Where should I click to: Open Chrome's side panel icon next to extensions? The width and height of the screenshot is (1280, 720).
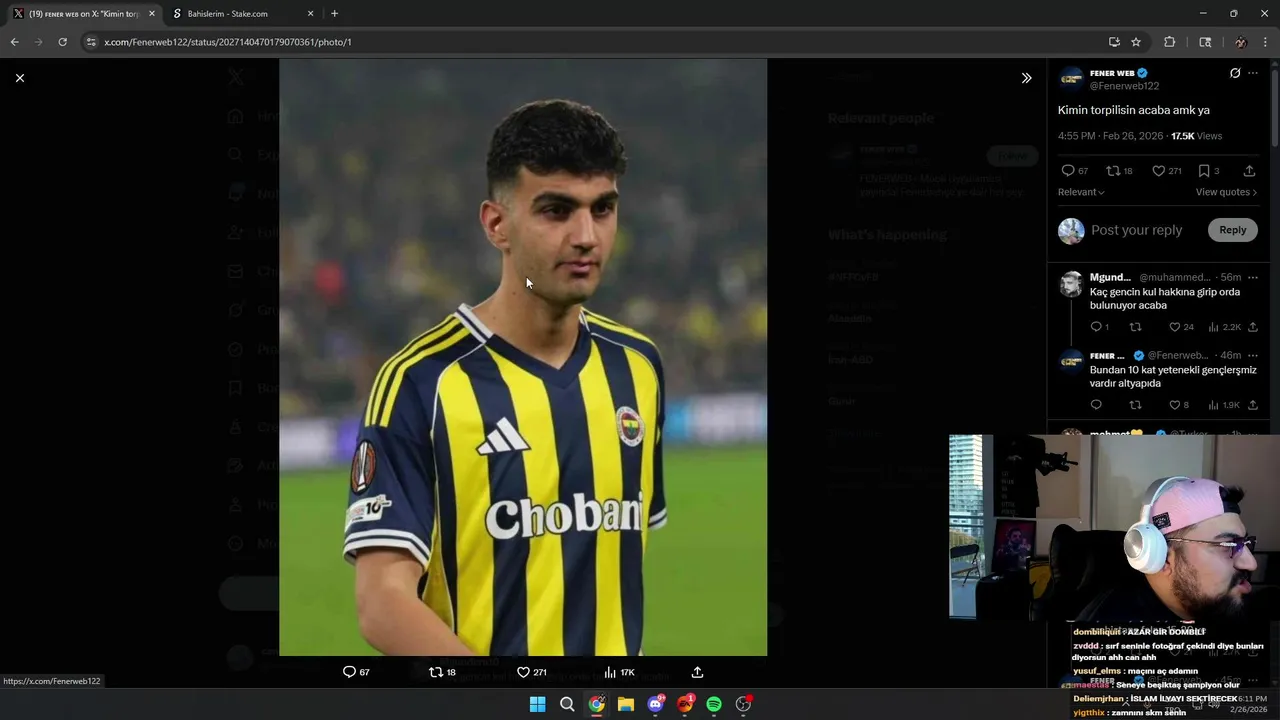point(1205,42)
